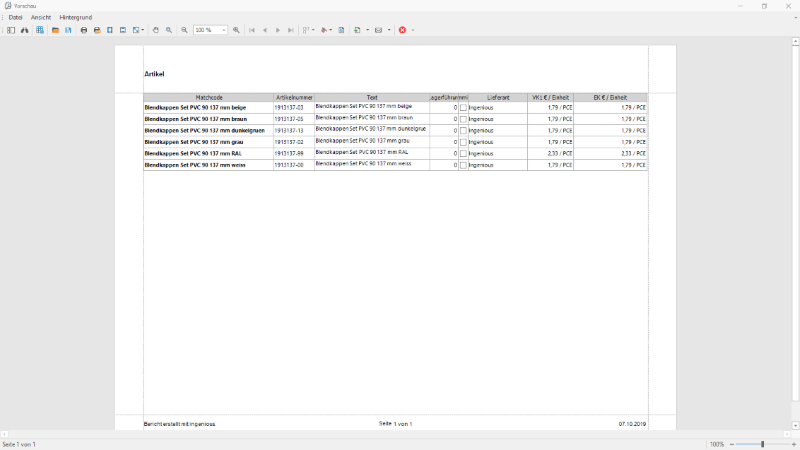The image size is (800, 450).
Task: Expand the email format dropdown arrow
Action: tap(389, 30)
